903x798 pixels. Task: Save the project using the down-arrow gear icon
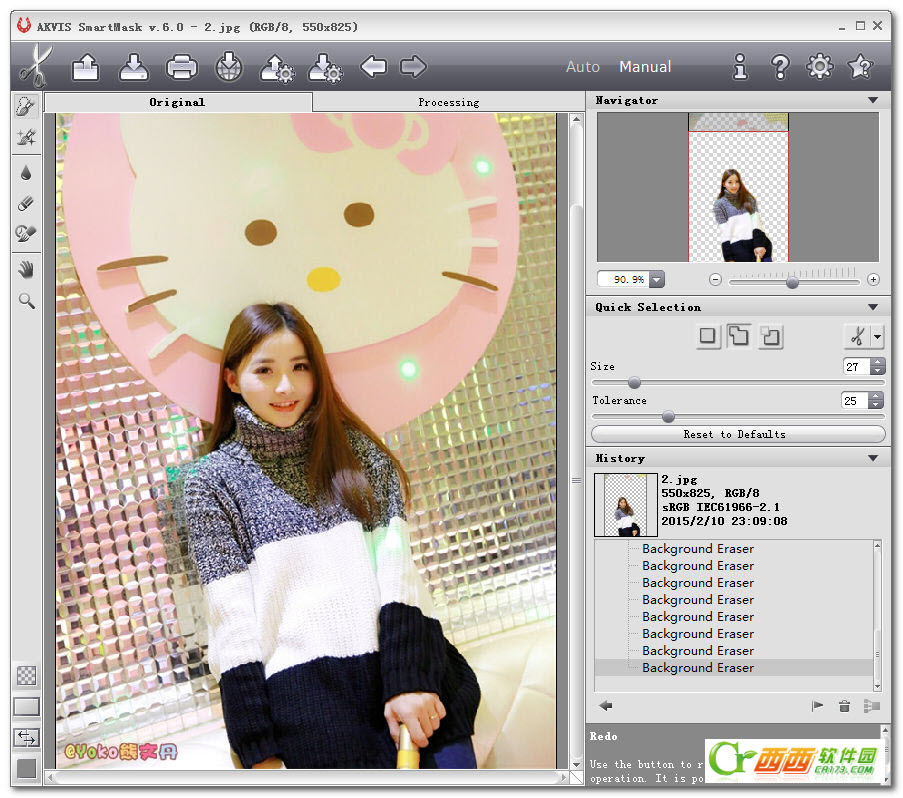[x=325, y=68]
